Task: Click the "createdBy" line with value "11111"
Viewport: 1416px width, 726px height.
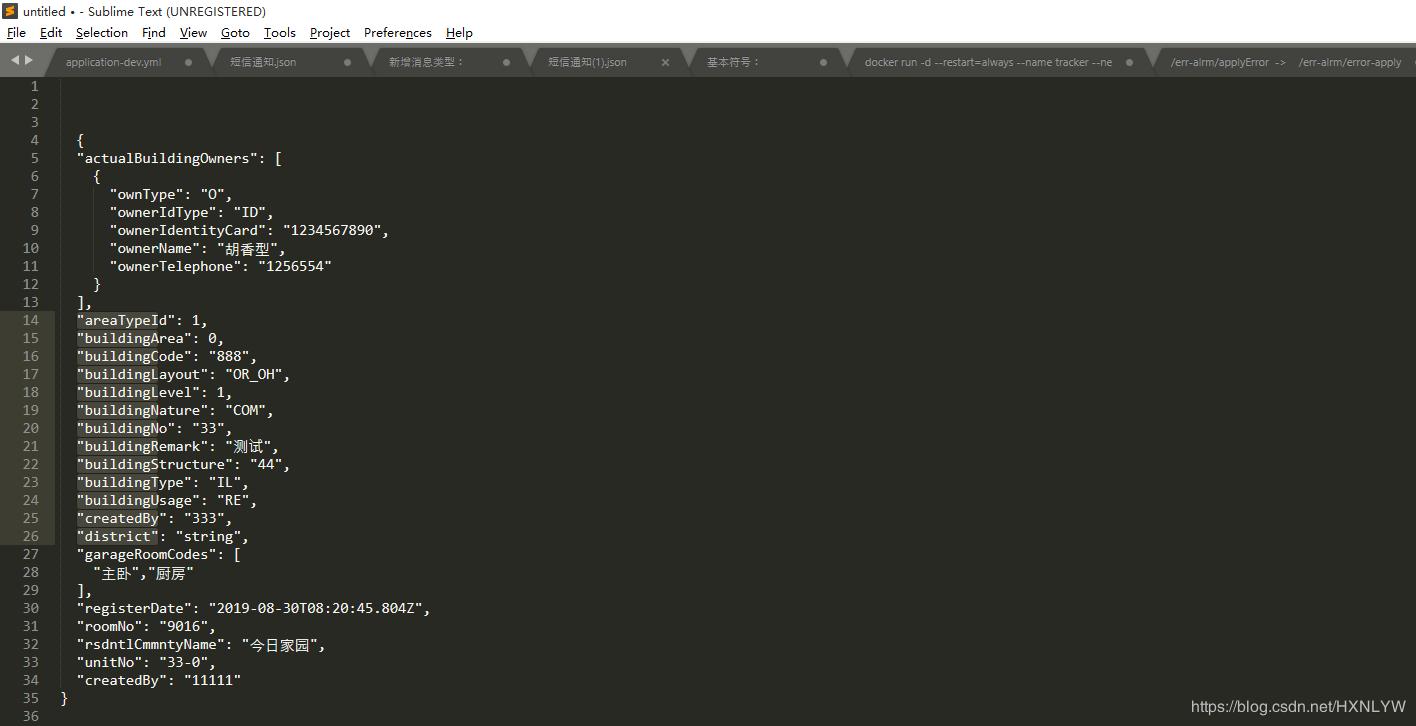Action: (x=159, y=680)
